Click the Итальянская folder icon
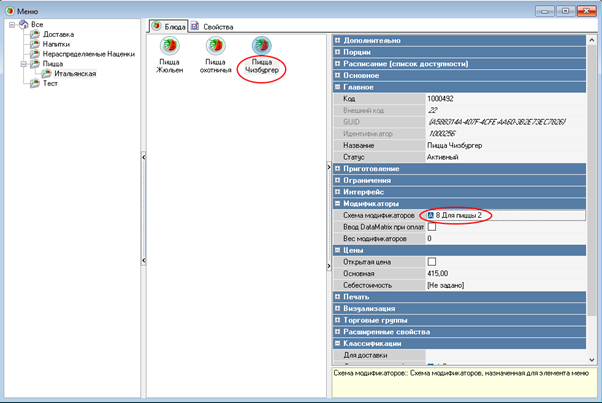The image size is (602, 403). click(46, 74)
